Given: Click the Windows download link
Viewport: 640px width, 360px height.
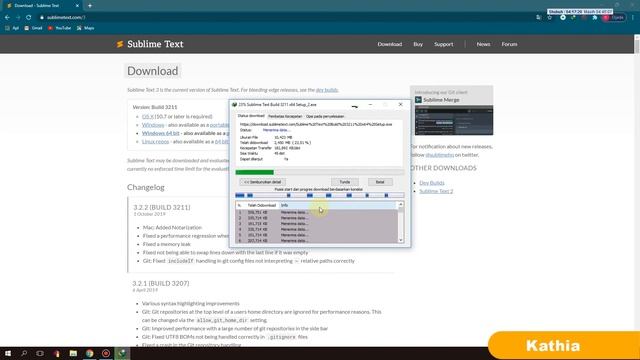Looking at the screenshot, I should point(153,125).
